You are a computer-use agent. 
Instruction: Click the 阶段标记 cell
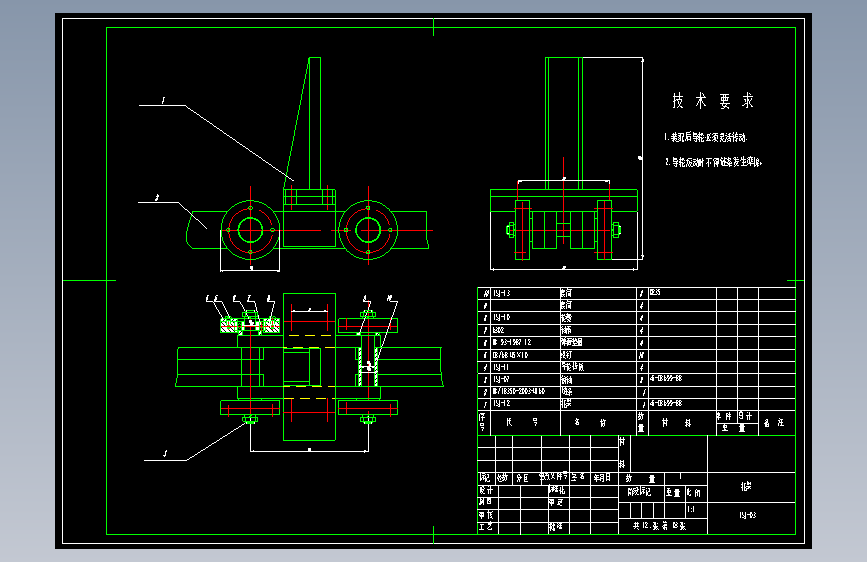tap(639, 492)
